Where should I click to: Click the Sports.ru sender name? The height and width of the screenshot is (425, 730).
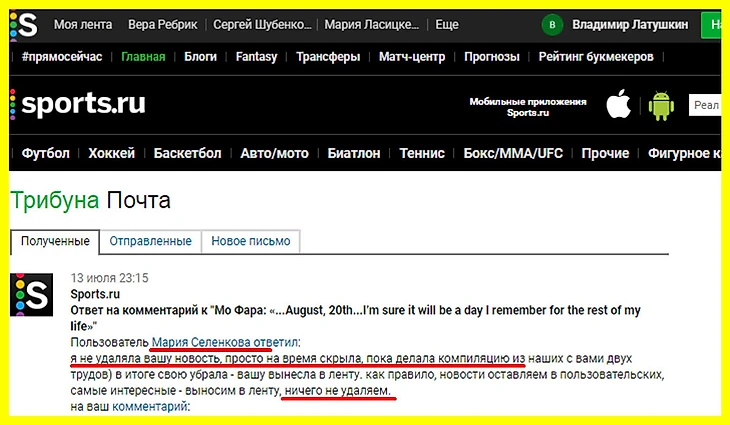tap(95, 294)
